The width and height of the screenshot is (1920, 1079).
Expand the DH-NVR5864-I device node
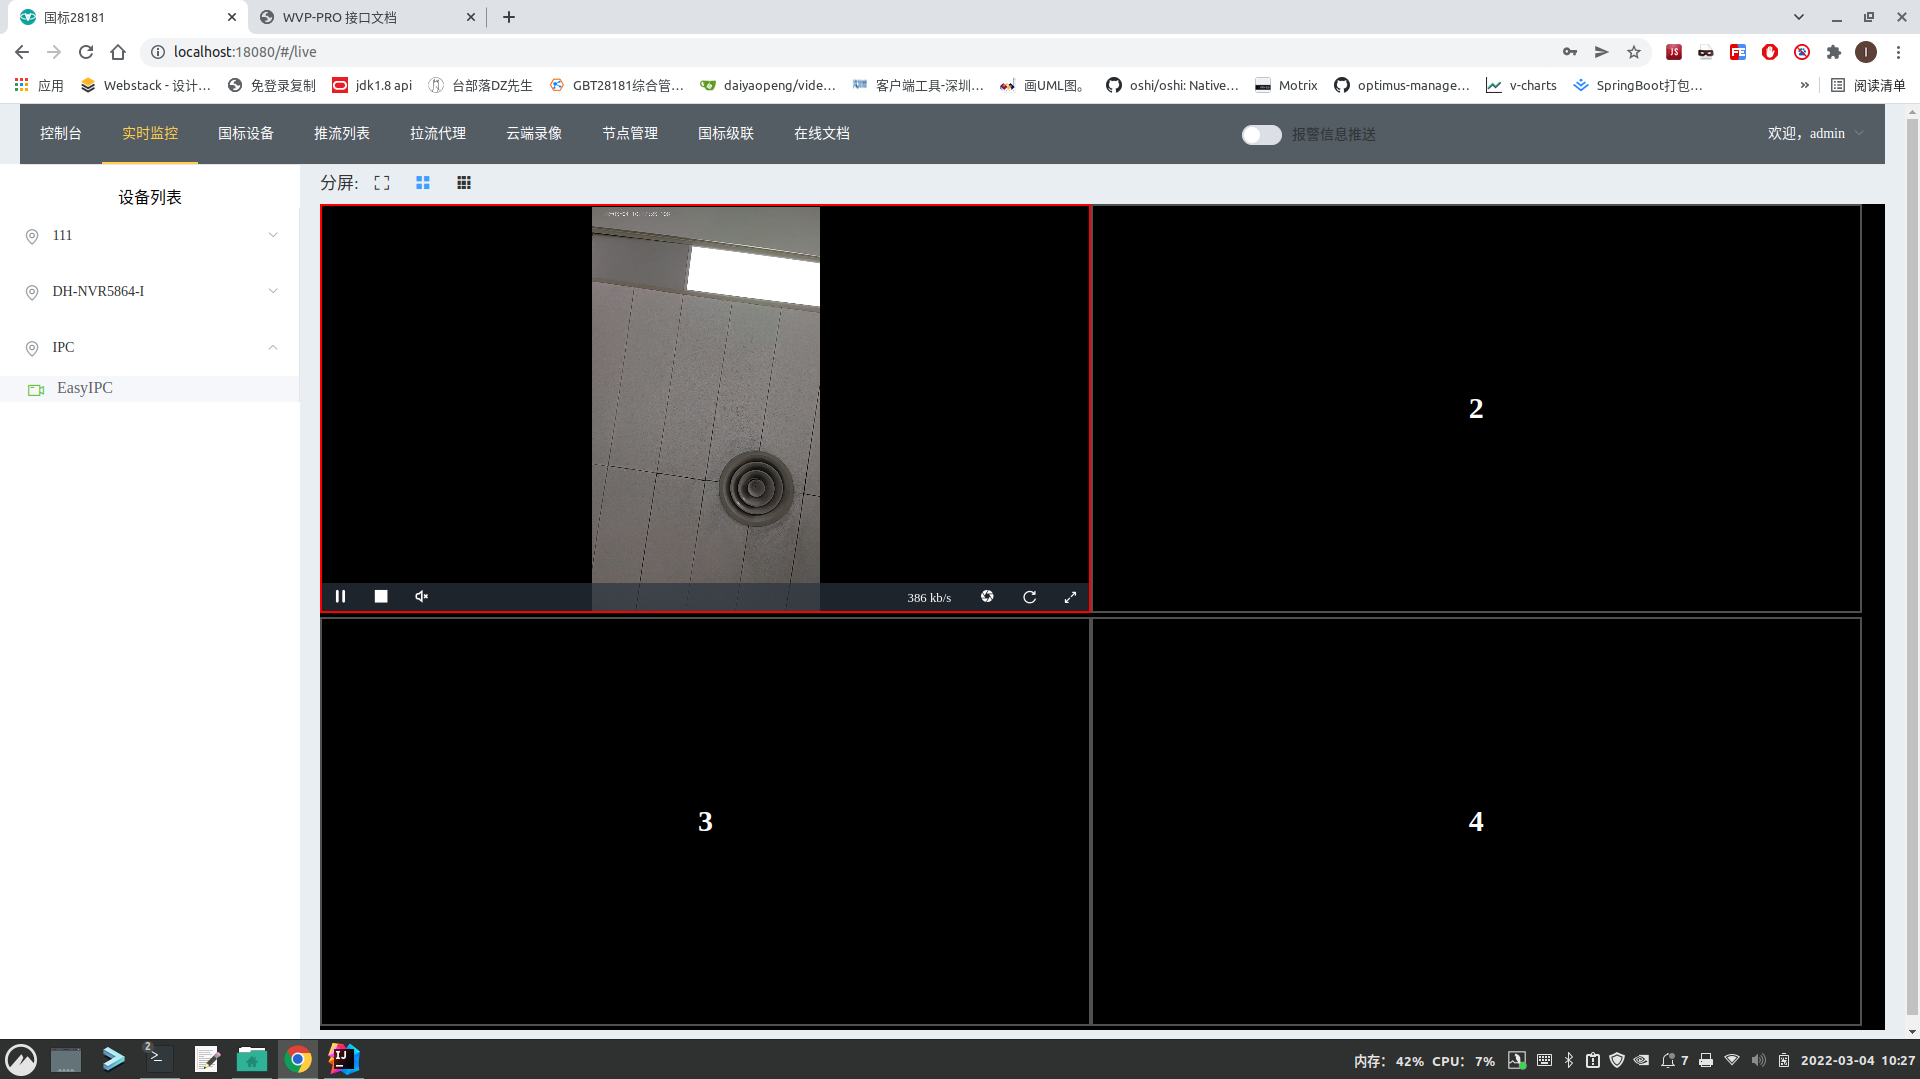pos(273,291)
